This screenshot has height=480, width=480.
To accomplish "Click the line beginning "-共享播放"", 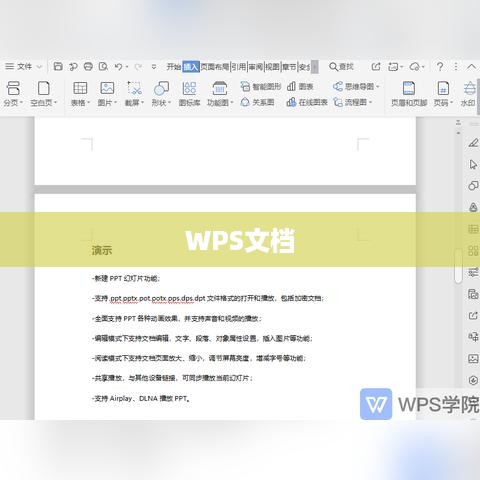I will (172, 378).
